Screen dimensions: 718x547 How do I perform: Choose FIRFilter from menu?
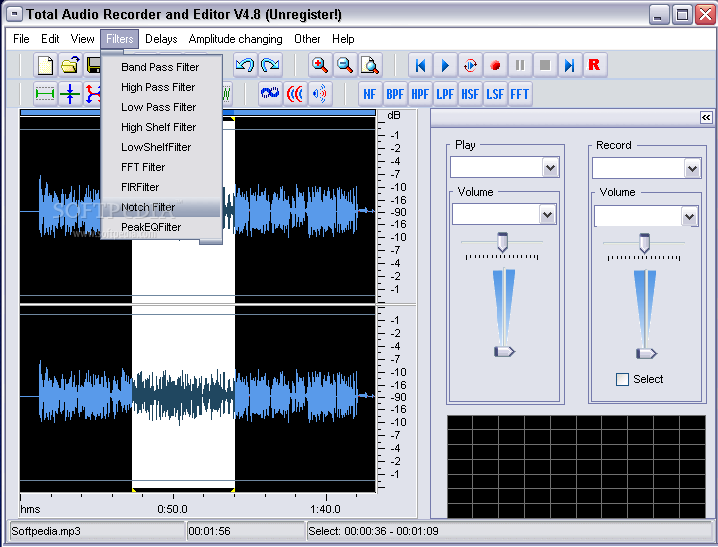coord(161,187)
